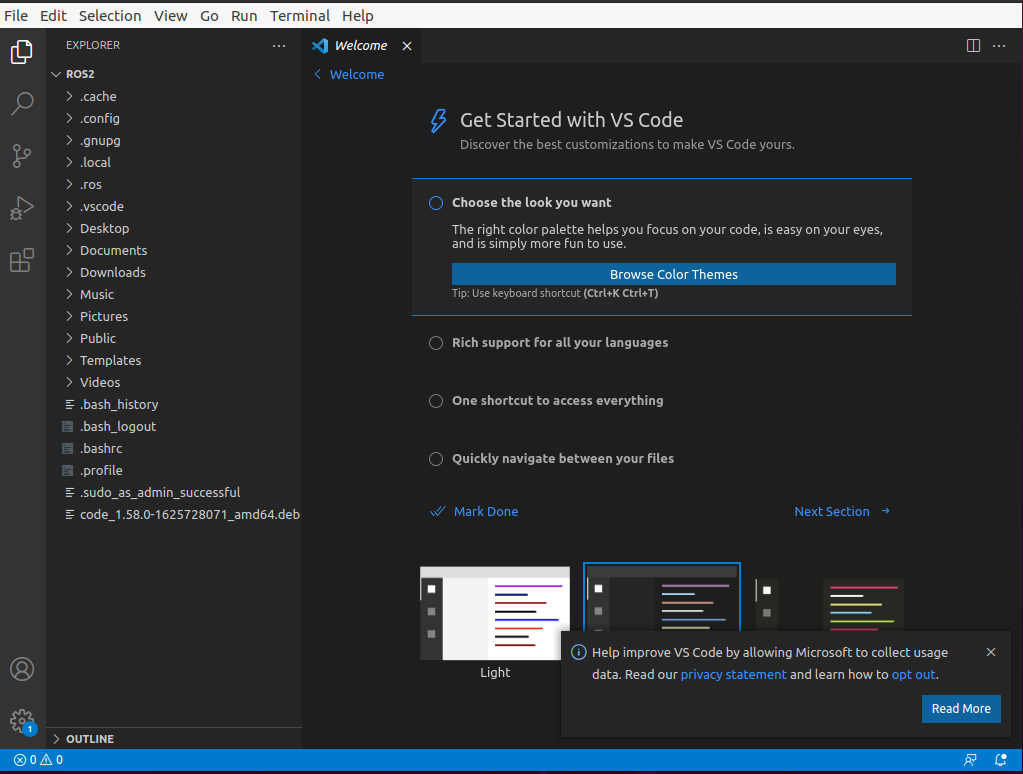The height and width of the screenshot is (774, 1023).
Task: Open the privacy statement link
Action: (x=733, y=675)
